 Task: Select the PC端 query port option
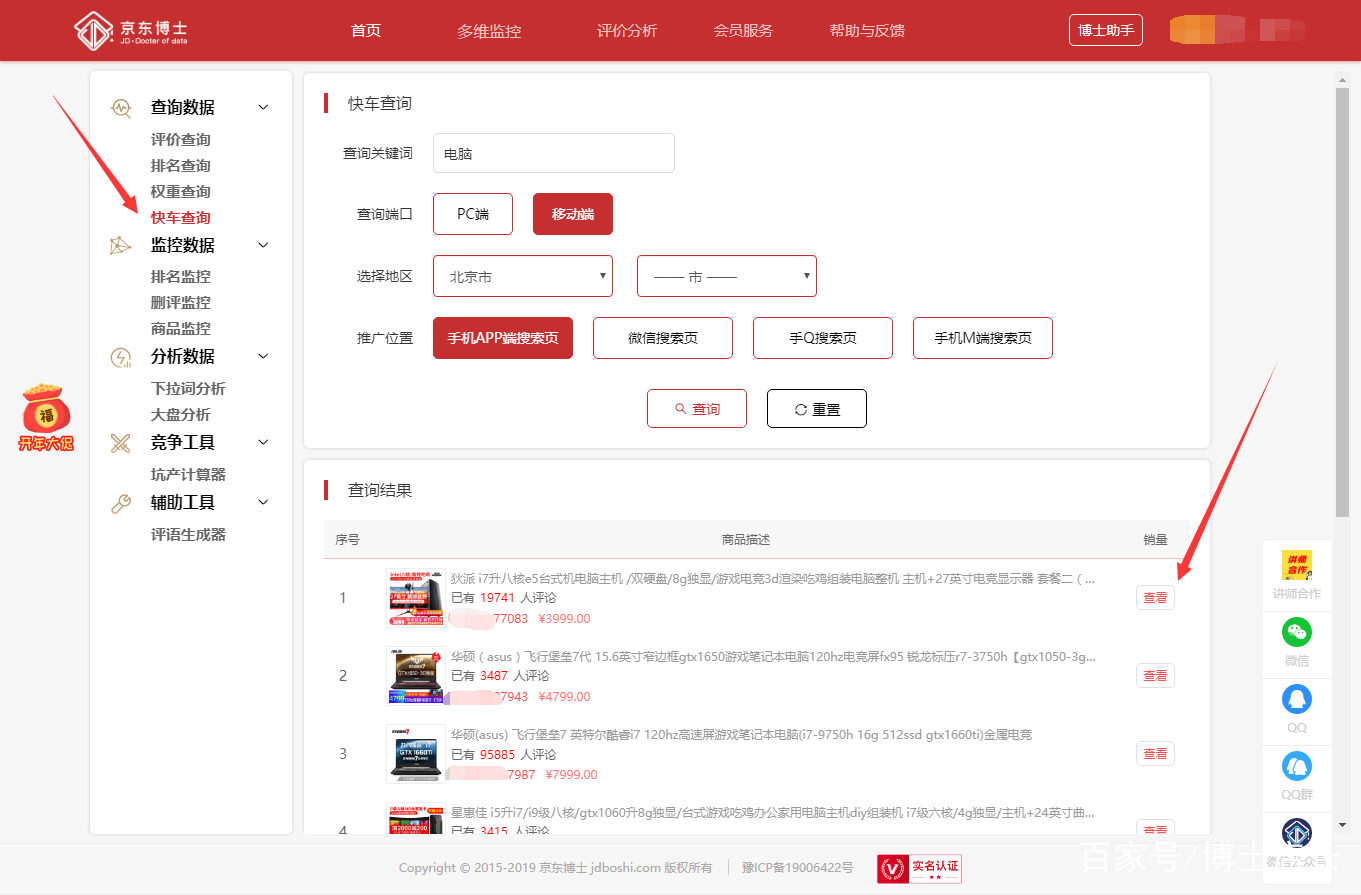click(x=473, y=214)
